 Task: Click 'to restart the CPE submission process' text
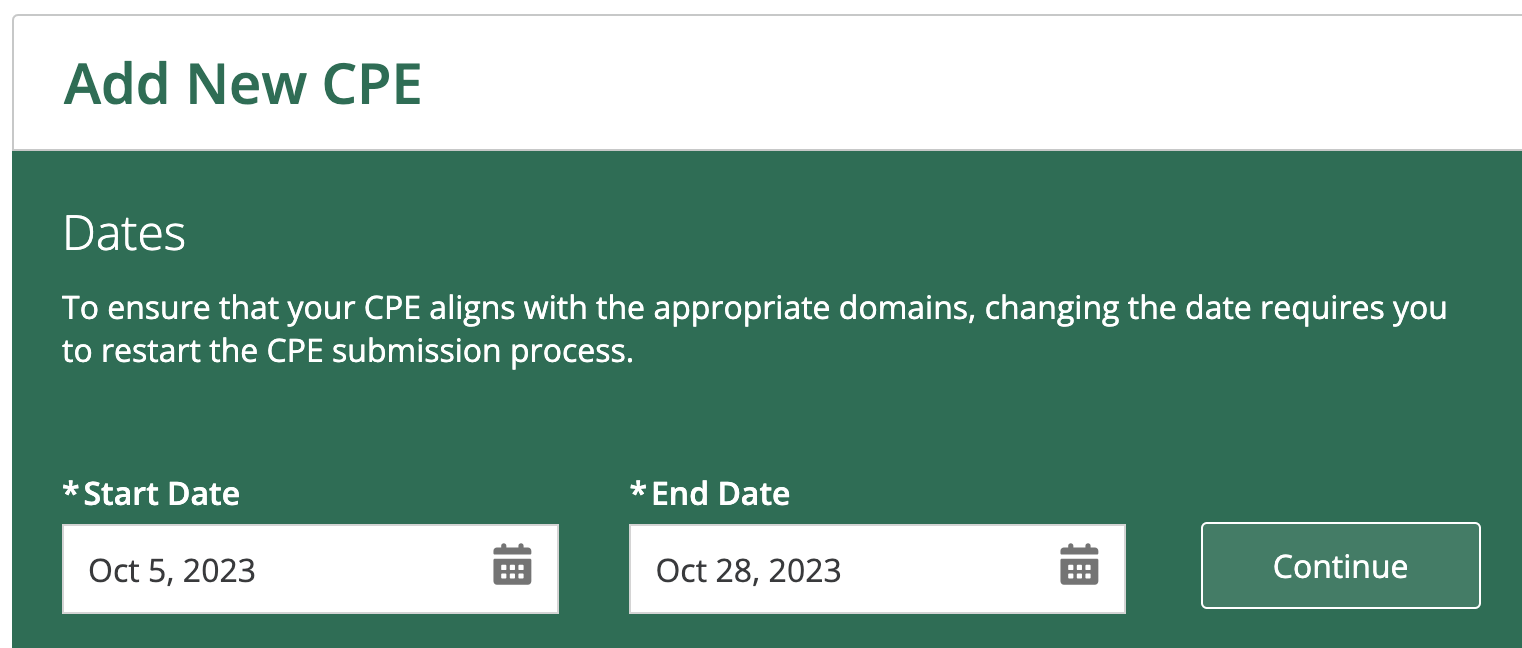tap(348, 353)
